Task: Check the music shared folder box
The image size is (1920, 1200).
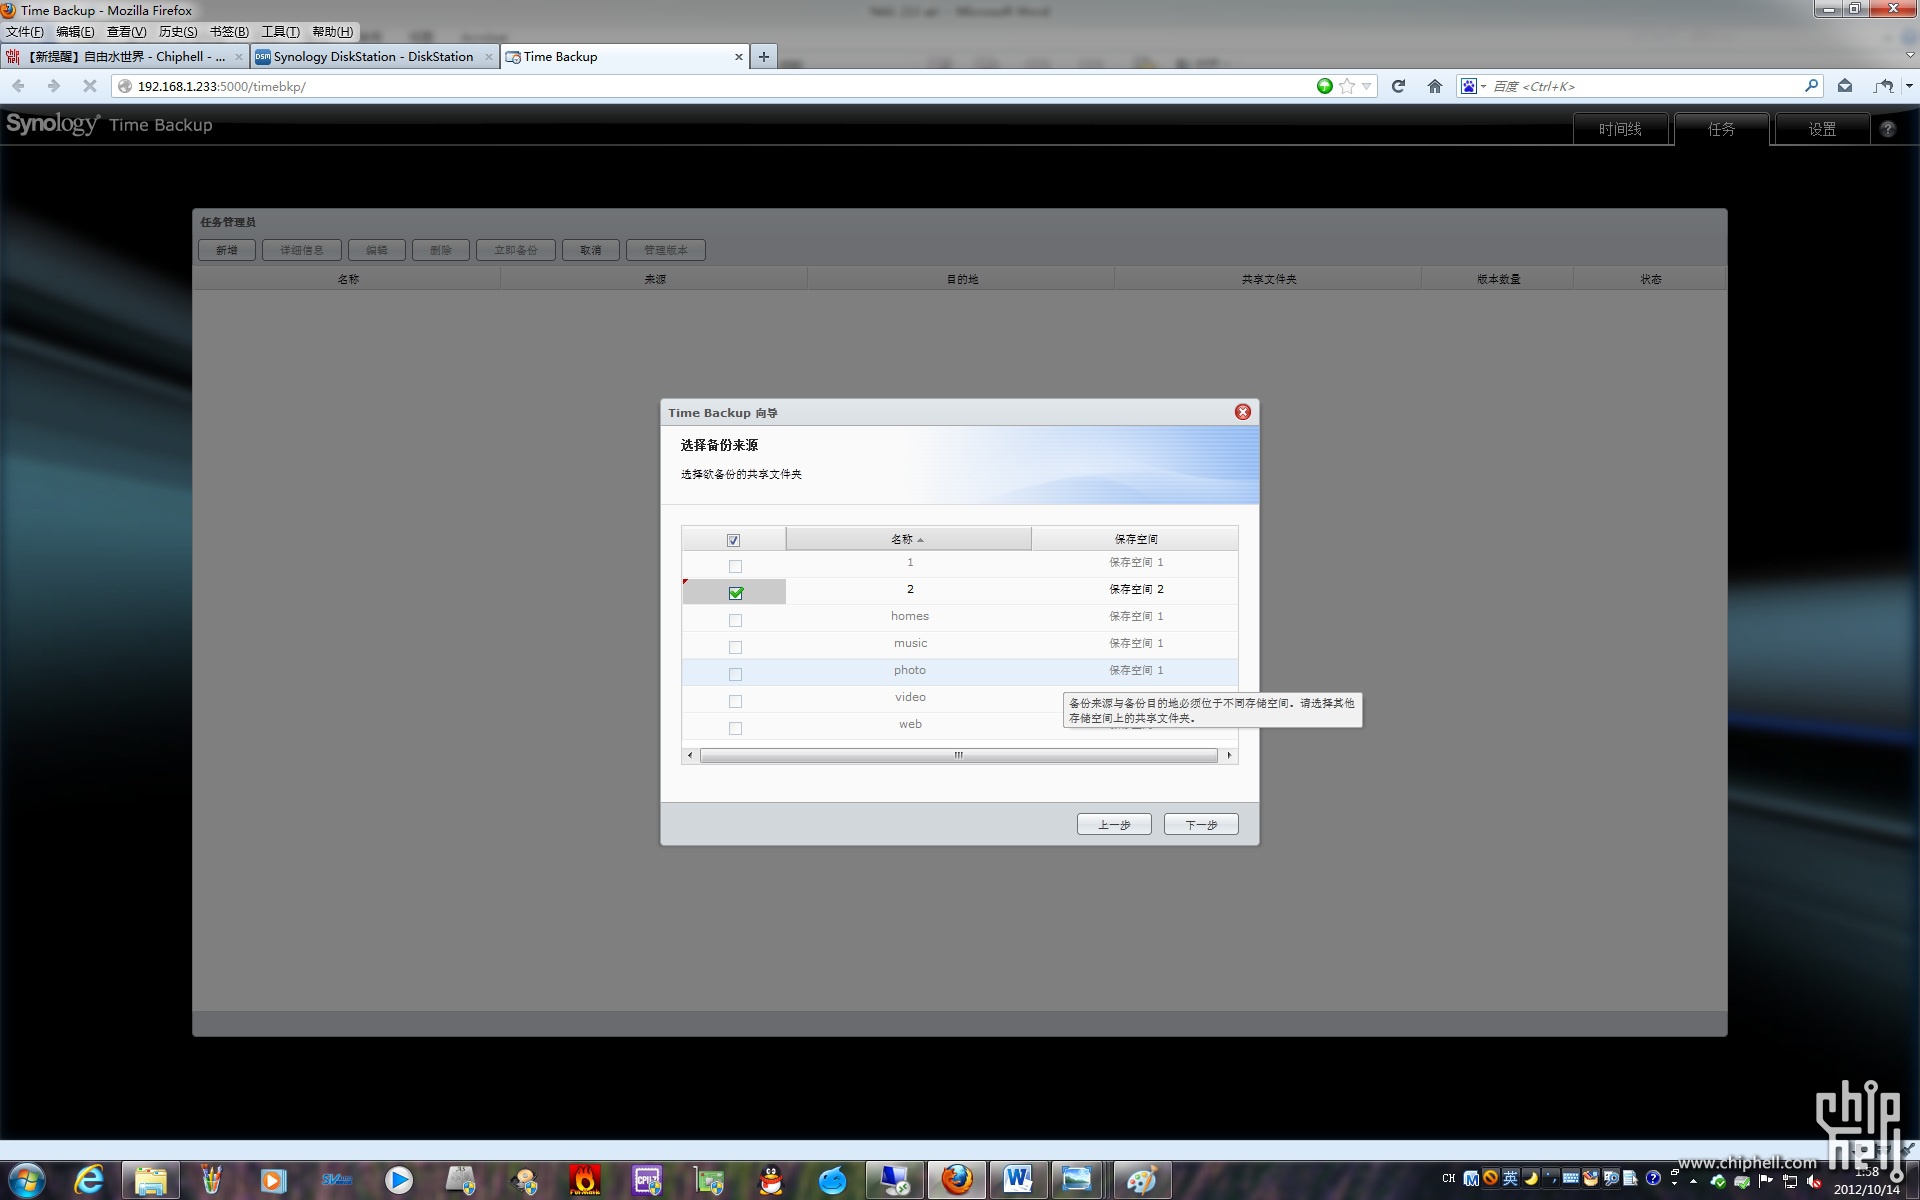Action: tap(735, 647)
